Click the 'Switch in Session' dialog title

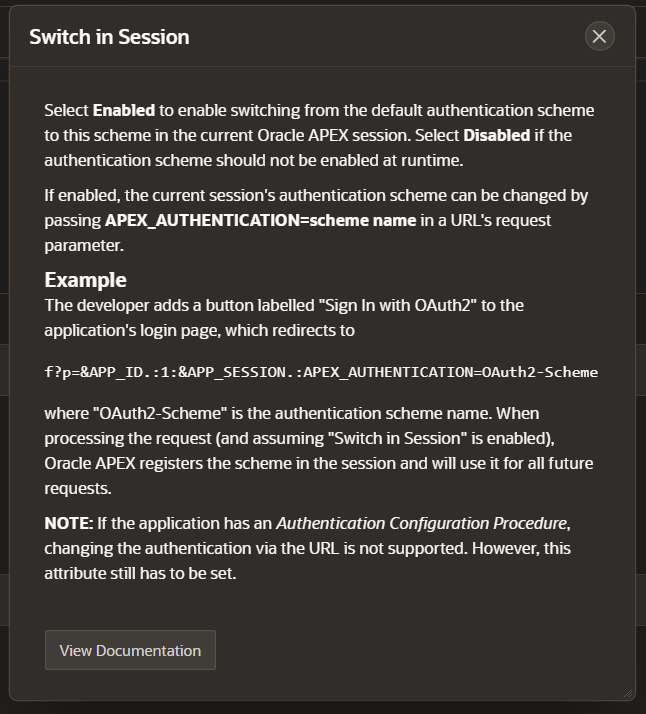point(109,37)
